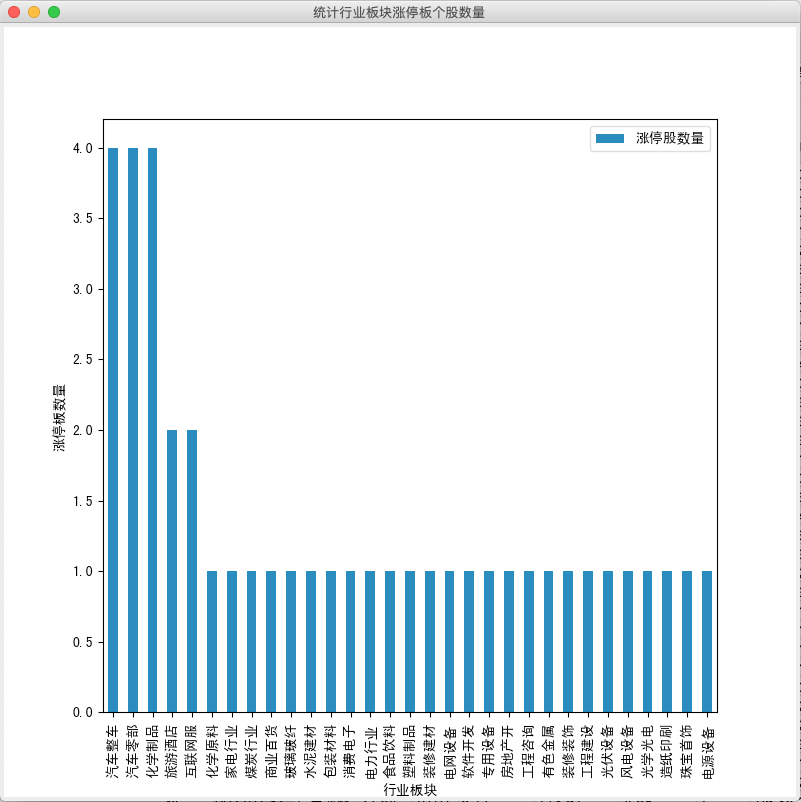The width and height of the screenshot is (801, 802).
Task: Click the x tick label 汽车零部
Action: coord(133,751)
